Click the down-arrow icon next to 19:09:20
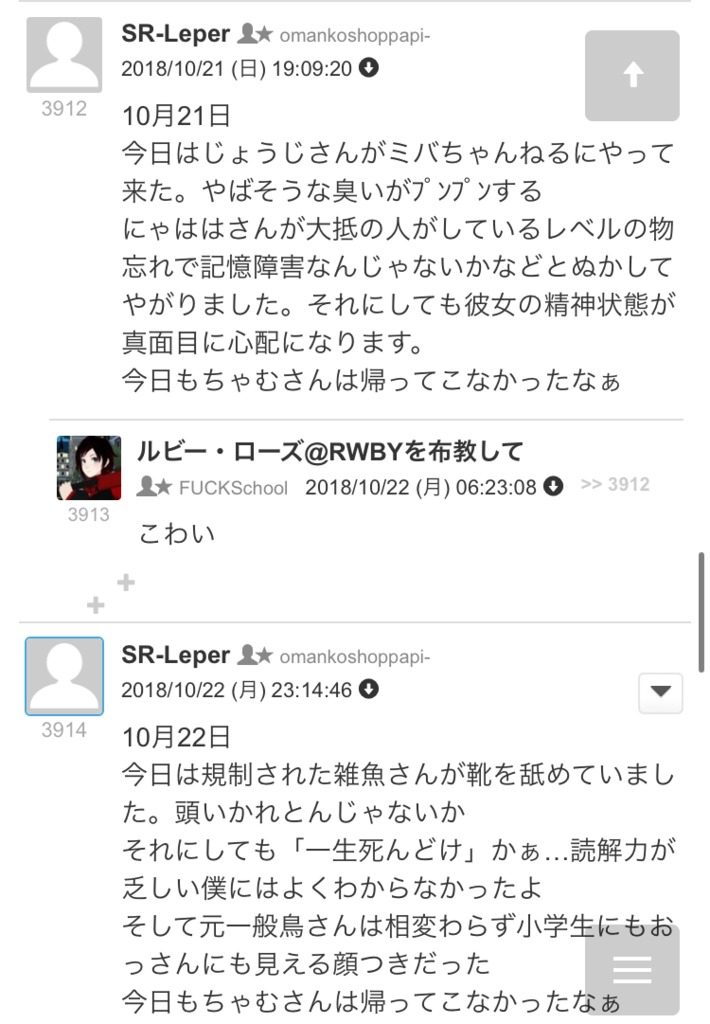 [x=369, y=67]
